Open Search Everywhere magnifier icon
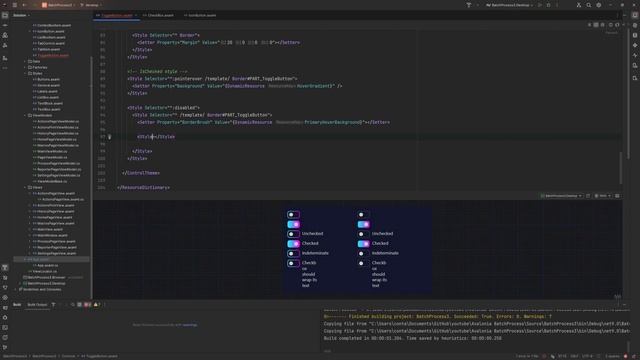640x360 pixels. pos(589,5)
